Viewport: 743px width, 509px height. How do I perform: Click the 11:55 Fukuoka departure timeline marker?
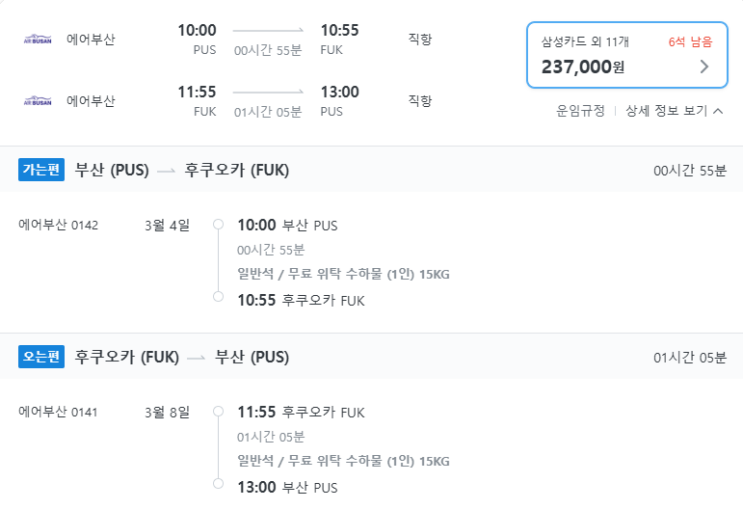pyautogui.click(x=218, y=411)
